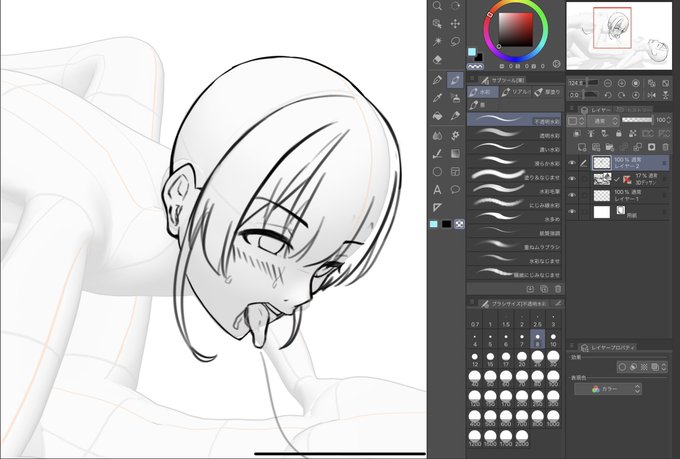
Task: Switch to the リアル sub tool group tab
Action: pos(515,92)
